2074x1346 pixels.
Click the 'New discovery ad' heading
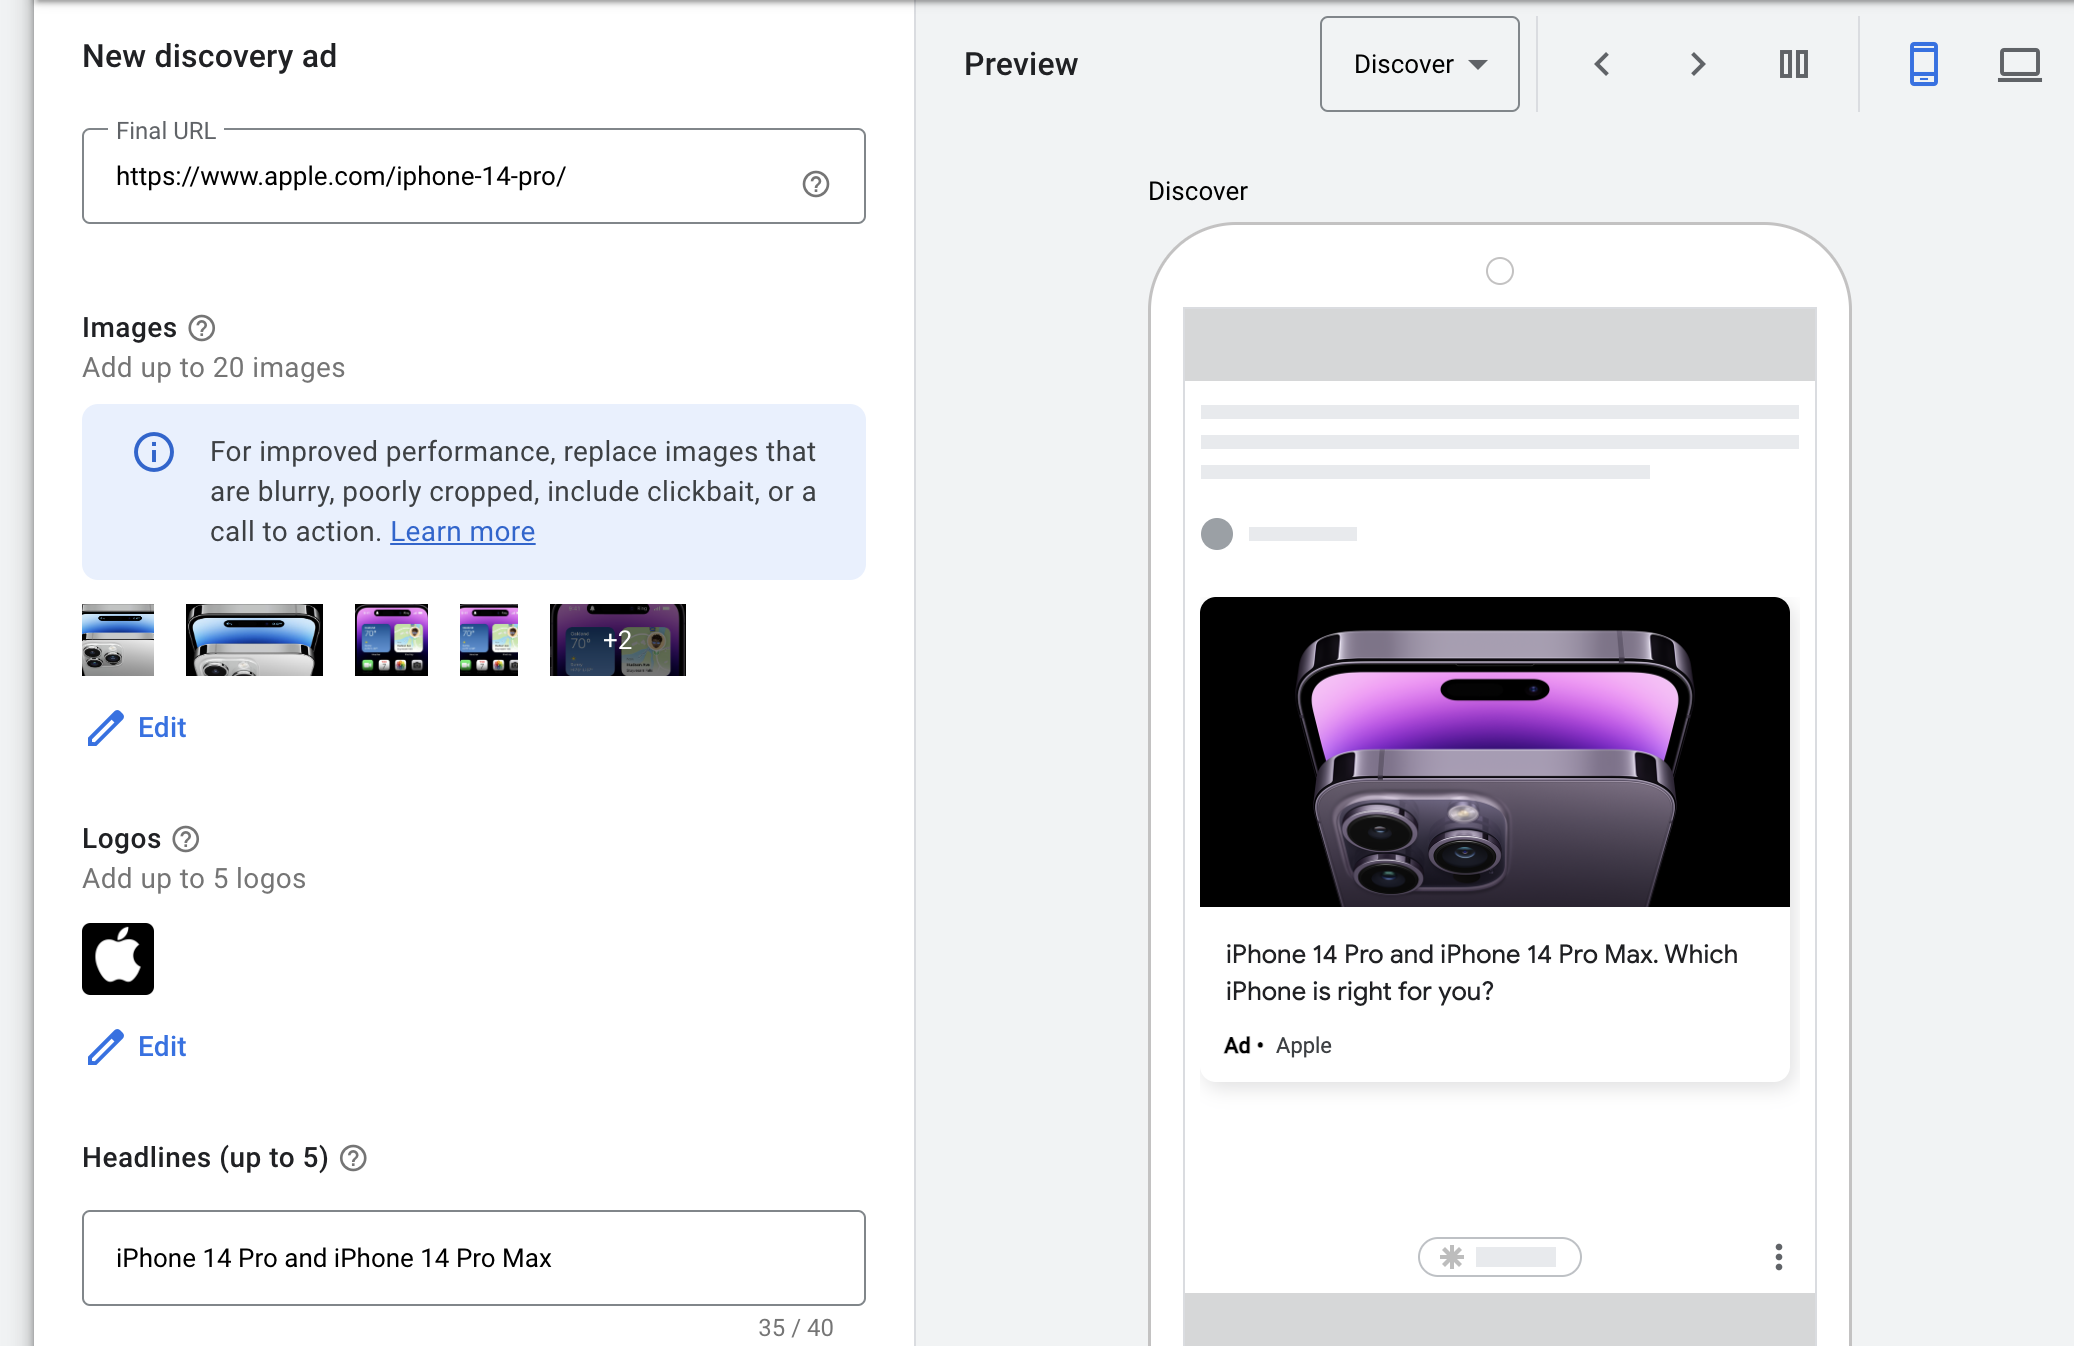210,57
